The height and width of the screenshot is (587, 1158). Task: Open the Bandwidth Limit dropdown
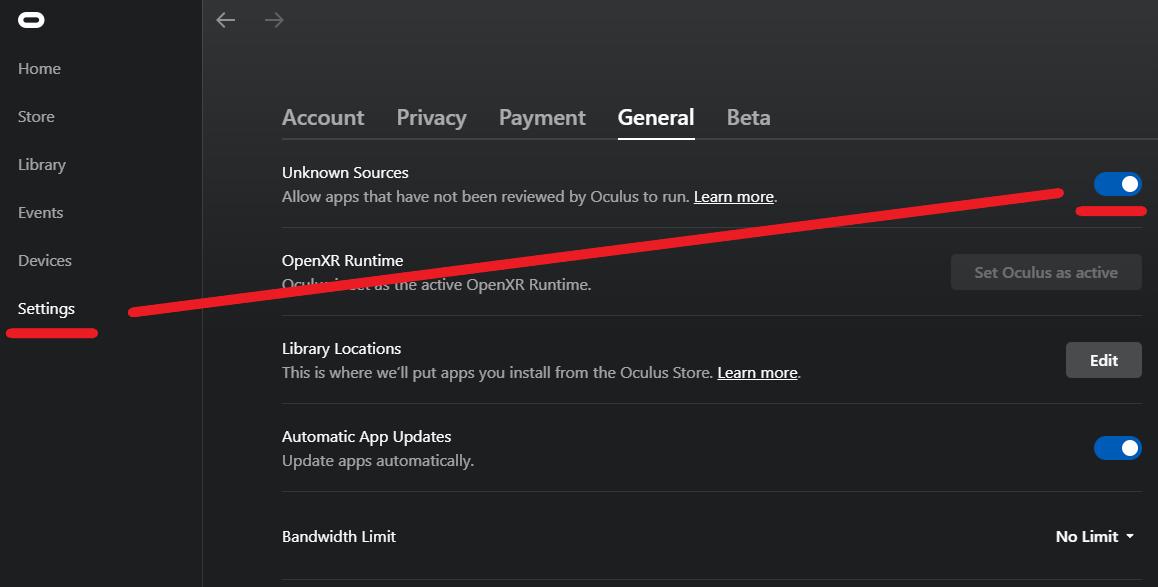pyautogui.click(x=1095, y=537)
